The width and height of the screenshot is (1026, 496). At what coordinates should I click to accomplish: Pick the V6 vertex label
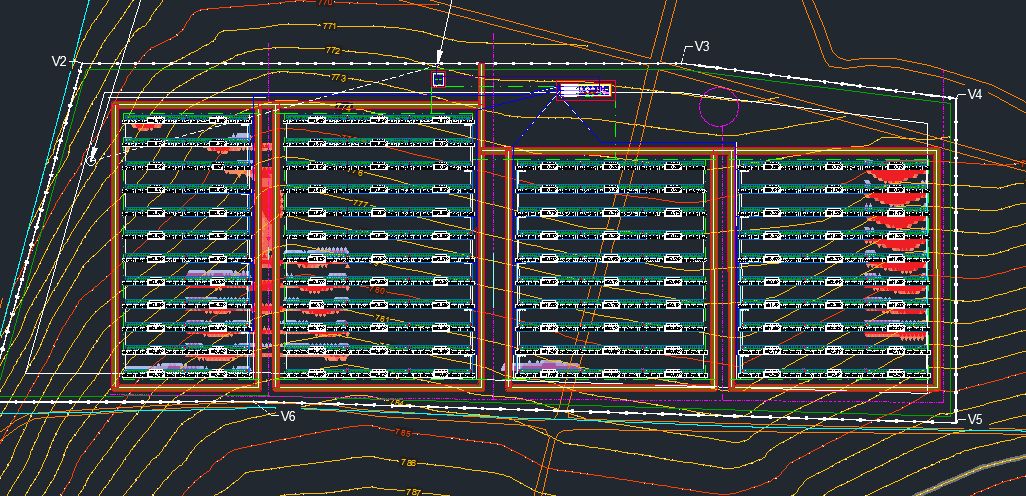288,416
